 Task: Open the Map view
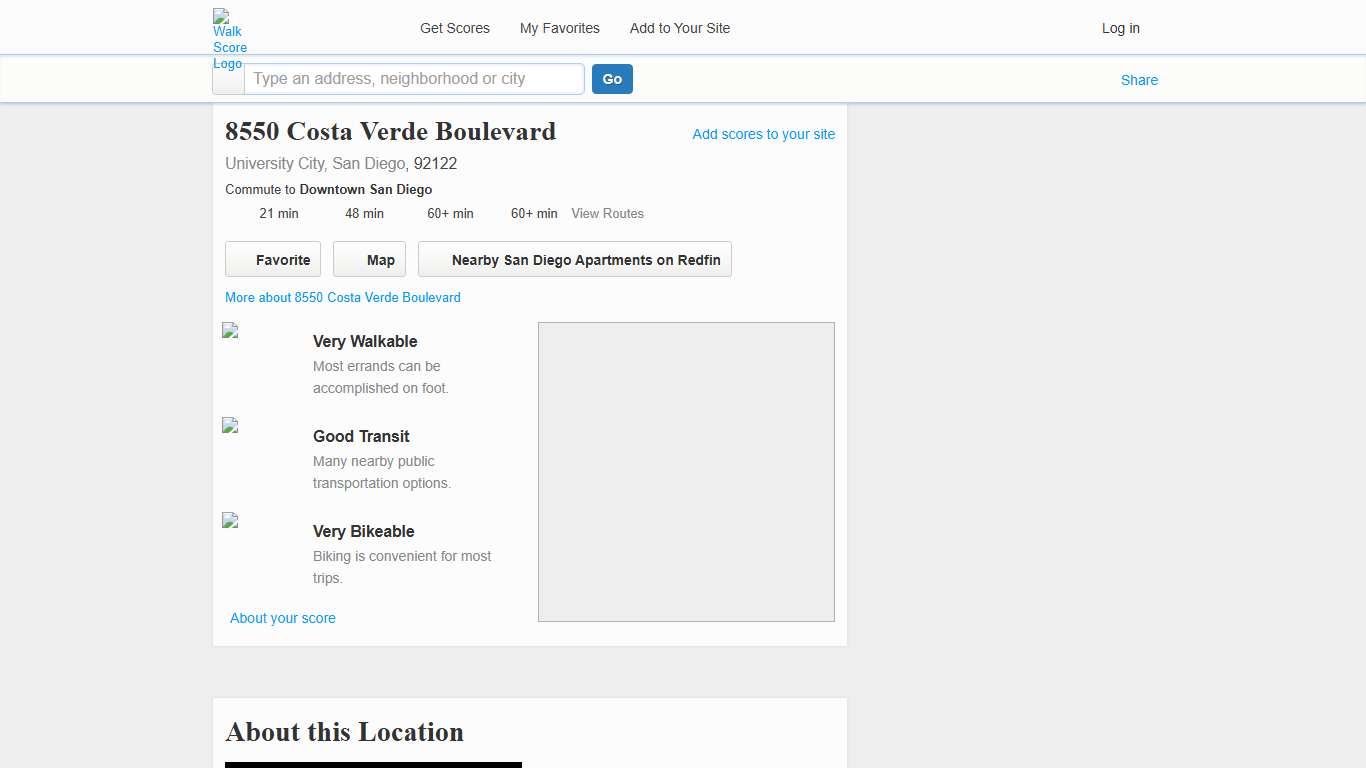369,259
